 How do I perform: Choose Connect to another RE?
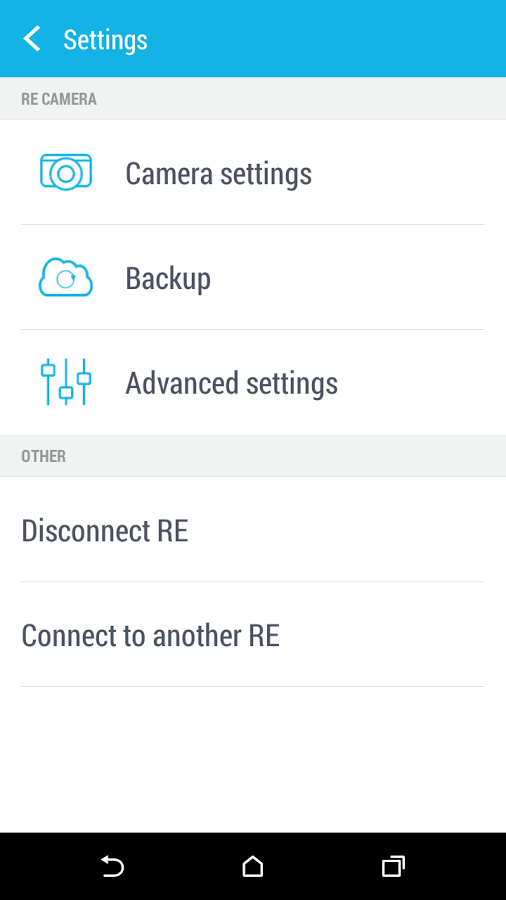click(x=253, y=634)
